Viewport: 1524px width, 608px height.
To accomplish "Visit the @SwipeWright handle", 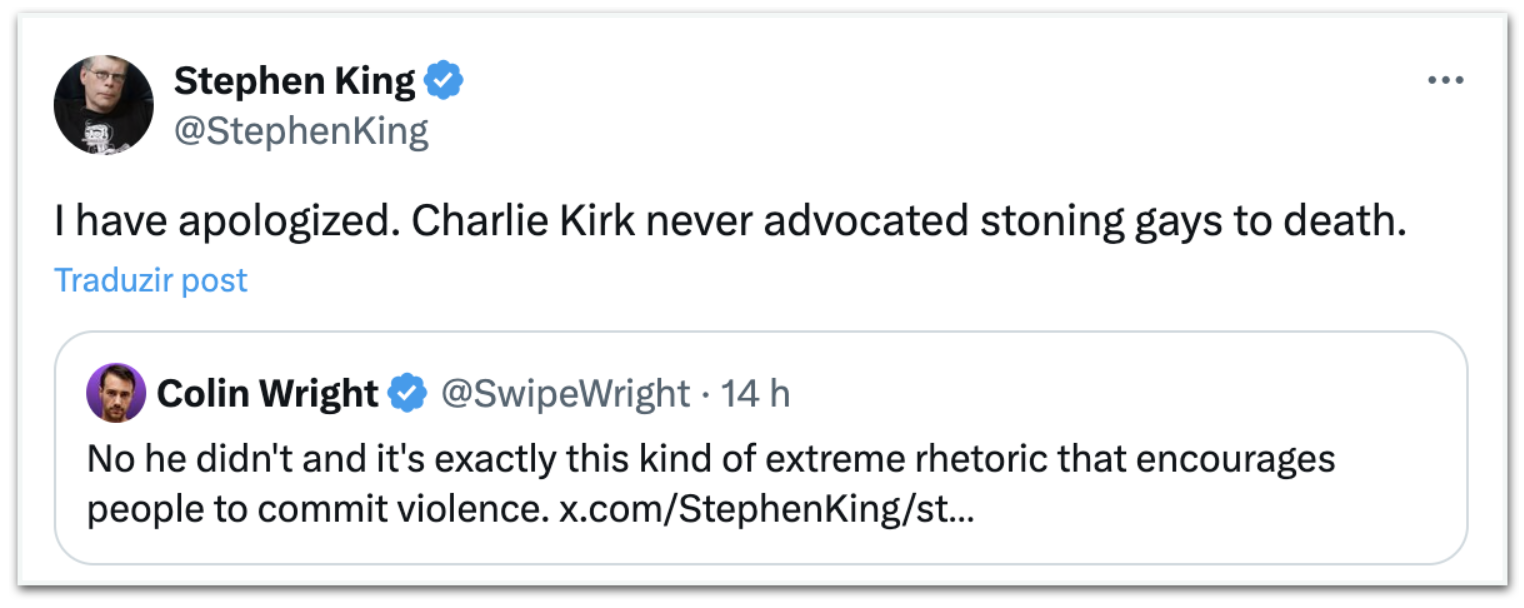I will 565,394.
